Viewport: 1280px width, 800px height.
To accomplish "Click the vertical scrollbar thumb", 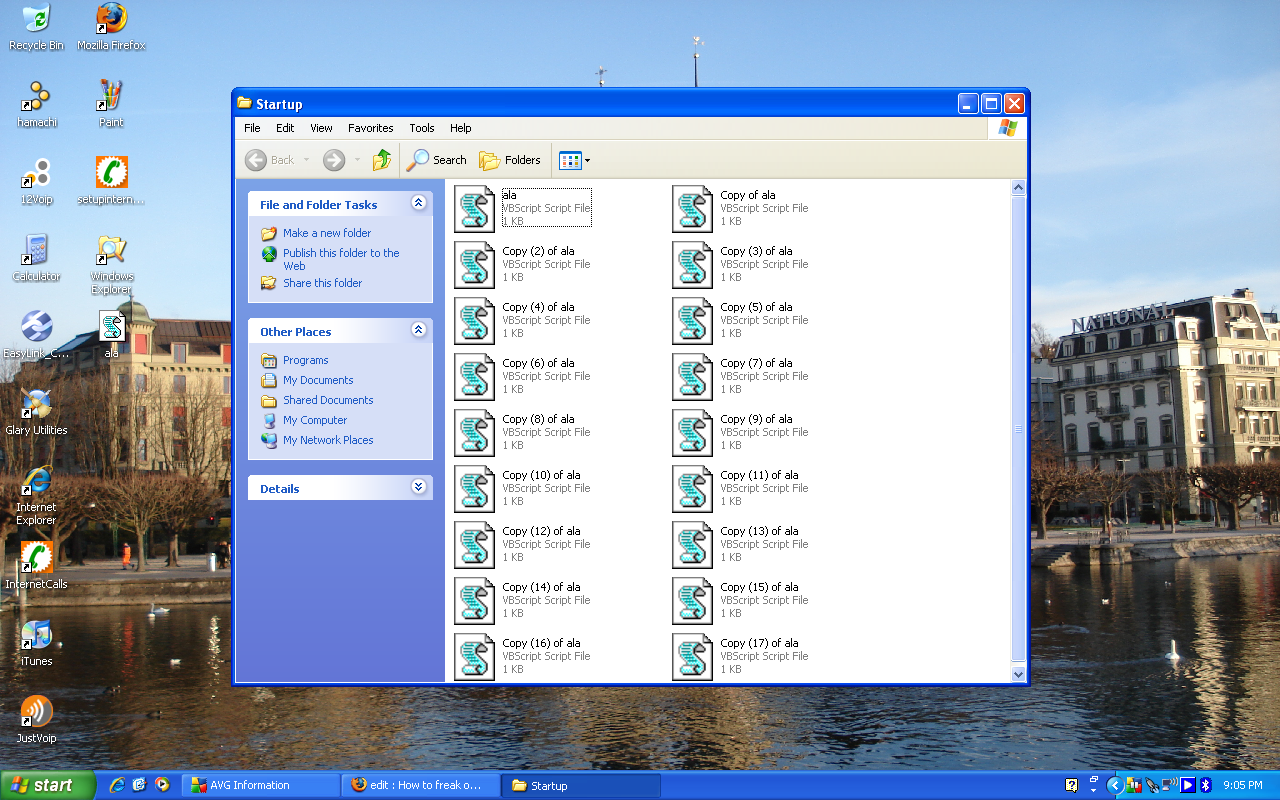I will click(1019, 429).
